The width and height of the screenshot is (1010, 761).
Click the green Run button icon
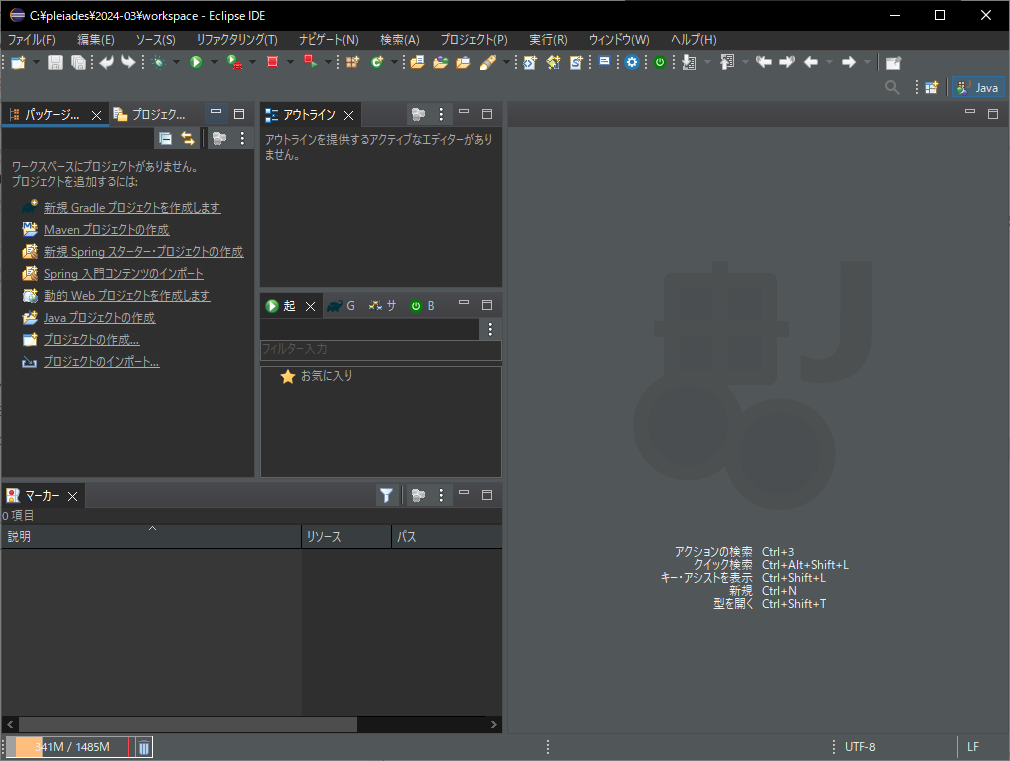click(x=196, y=63)
